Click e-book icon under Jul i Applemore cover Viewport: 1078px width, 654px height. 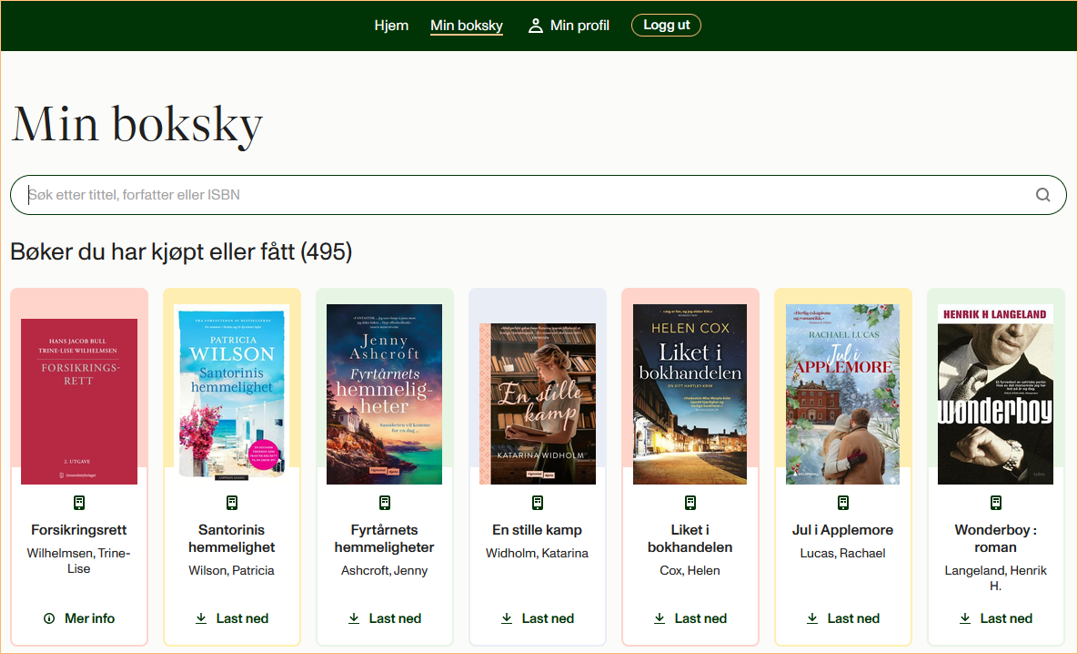click(843, 503)
